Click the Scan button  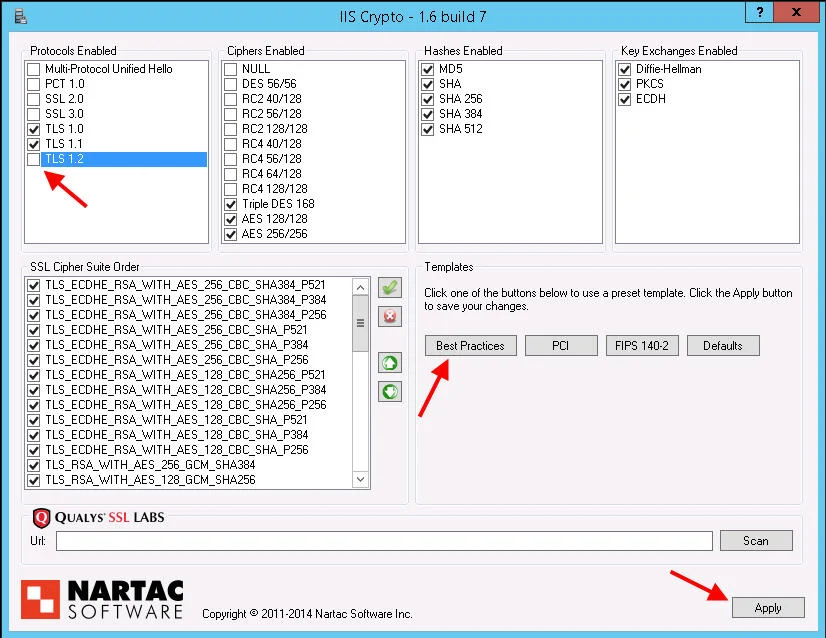point(756,541)
